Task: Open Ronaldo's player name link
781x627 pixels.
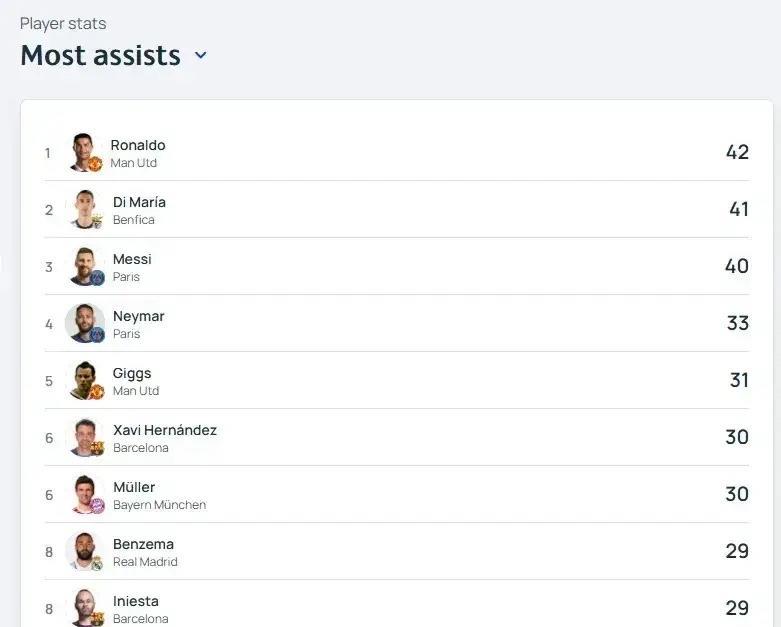Action: point(138,145)
